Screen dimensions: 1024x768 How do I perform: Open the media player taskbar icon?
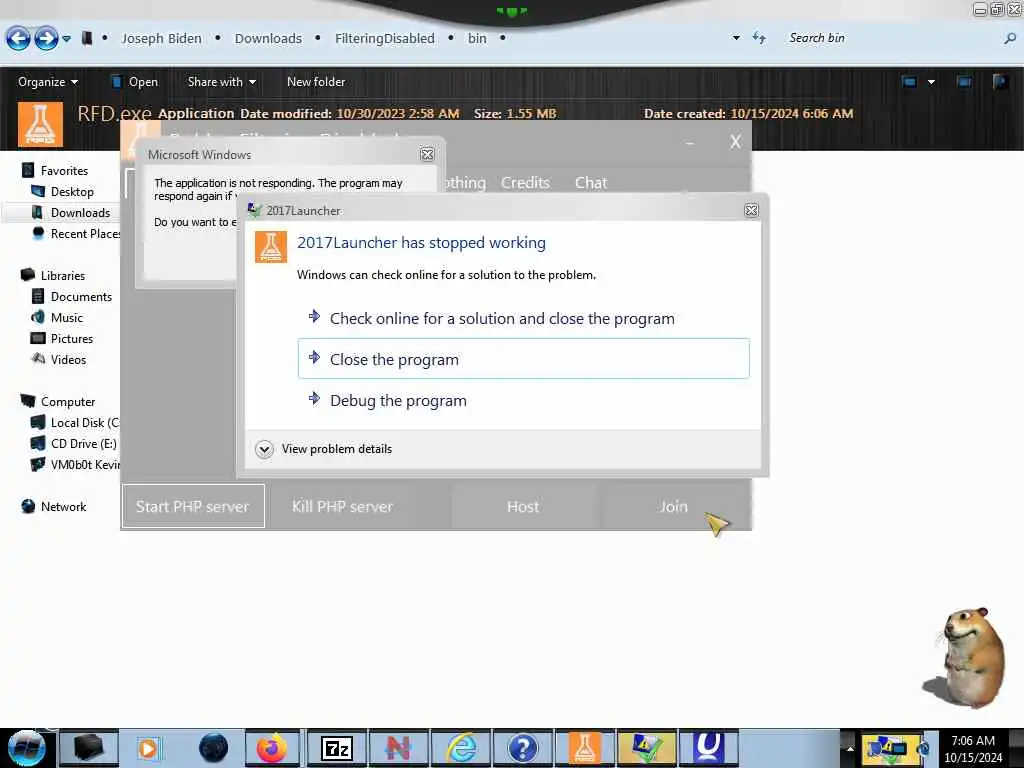[148, 748]
